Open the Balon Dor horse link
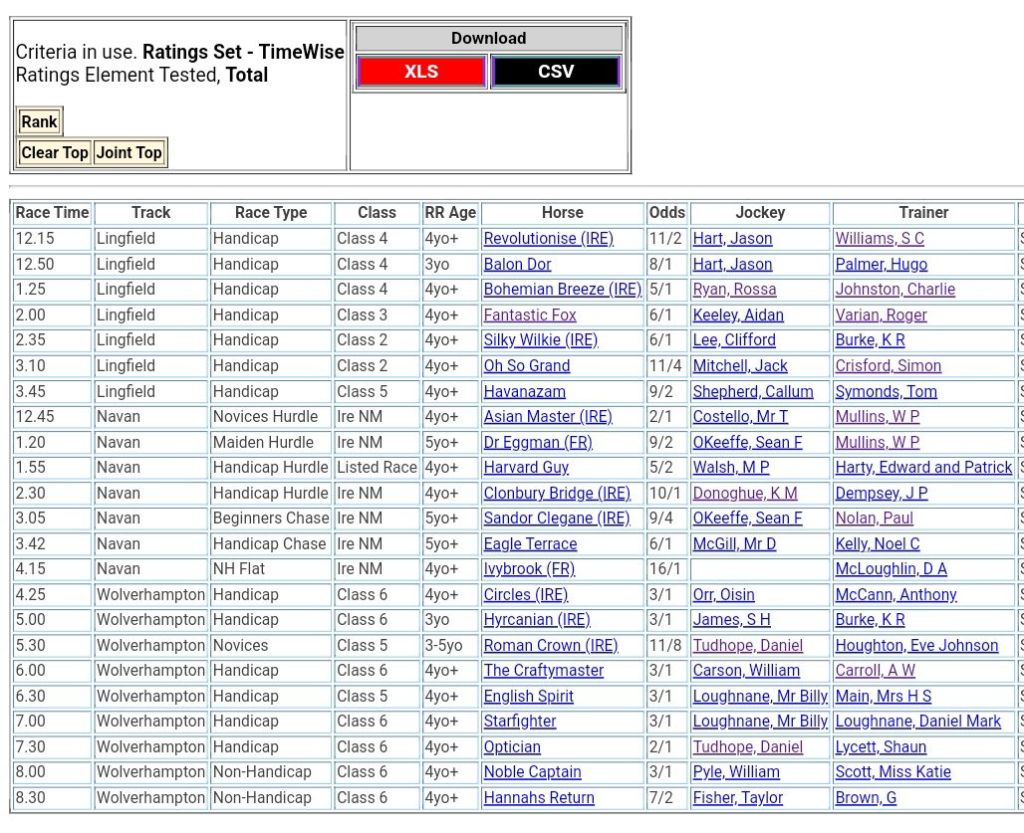Viewport: 1024px width, 833px height. coord(517,265)
